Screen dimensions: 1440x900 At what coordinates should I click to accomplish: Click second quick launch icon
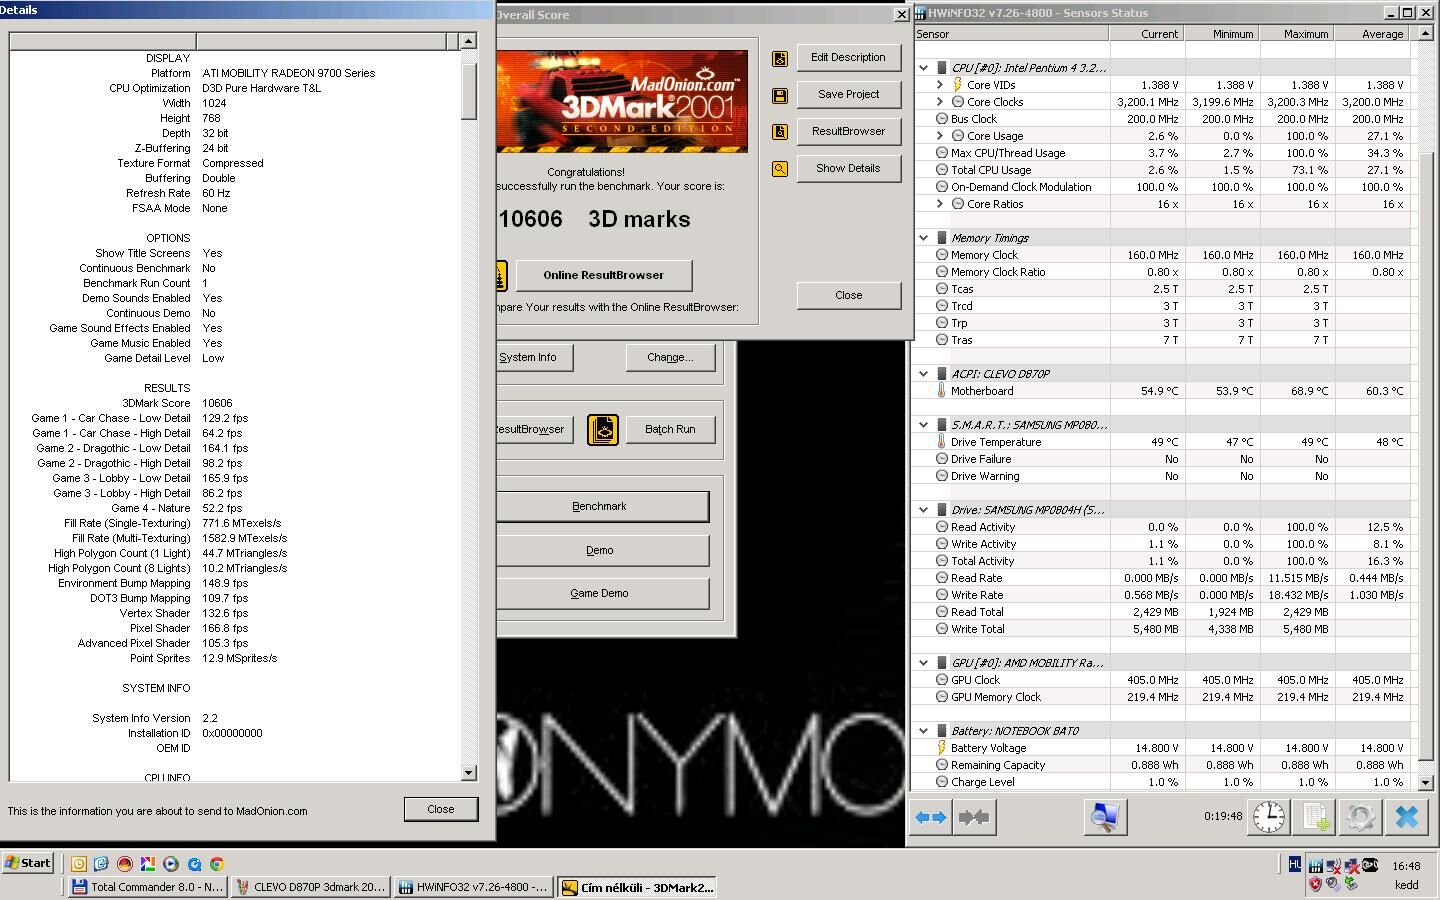pyautogui.click(x=101, y=864)
